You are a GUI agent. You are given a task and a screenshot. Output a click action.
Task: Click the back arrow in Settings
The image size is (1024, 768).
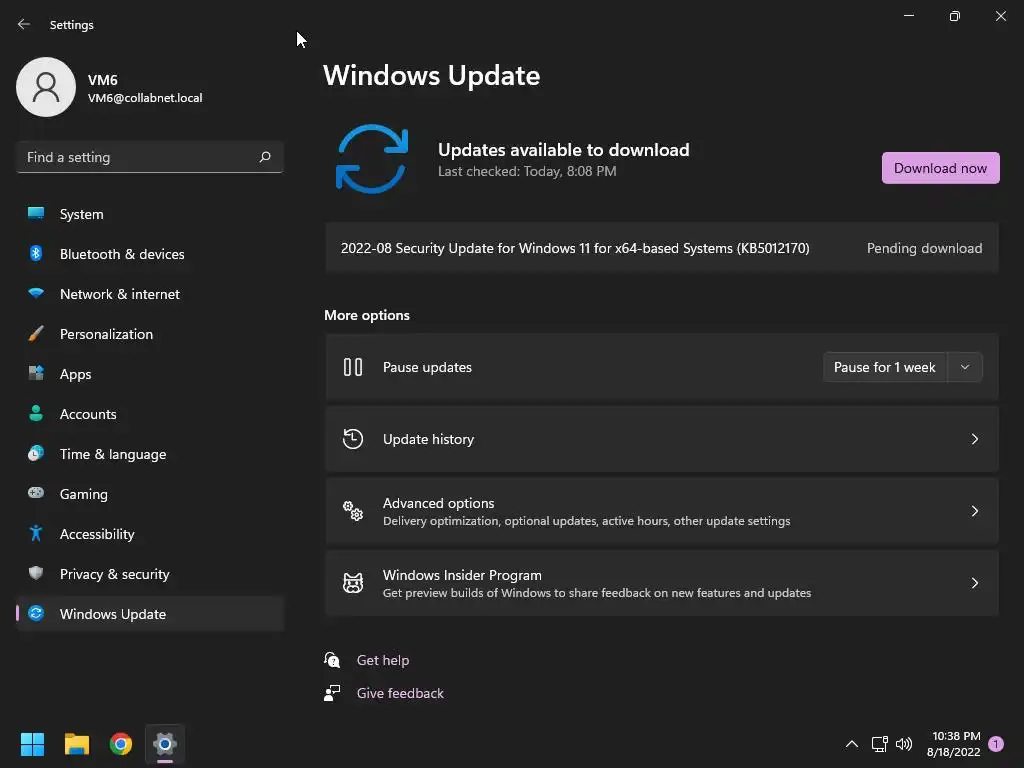24,25
